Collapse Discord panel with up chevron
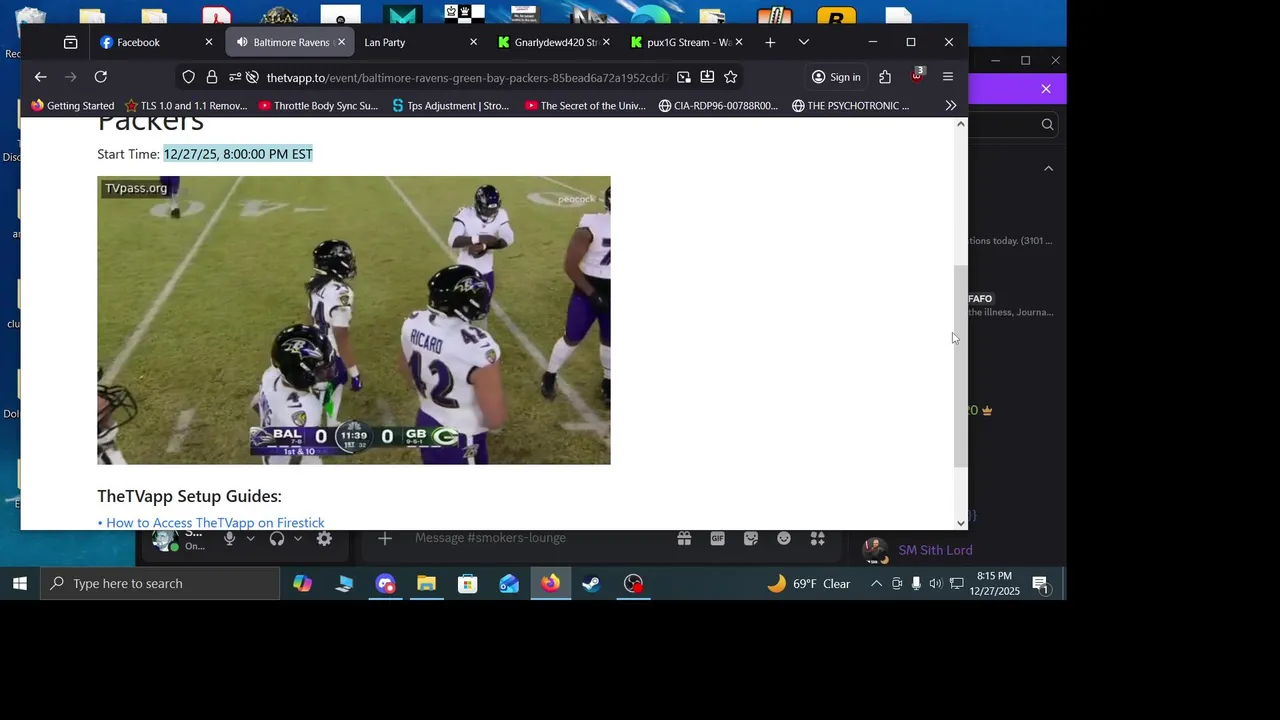1280x720 pixels. click(1048, 169)
